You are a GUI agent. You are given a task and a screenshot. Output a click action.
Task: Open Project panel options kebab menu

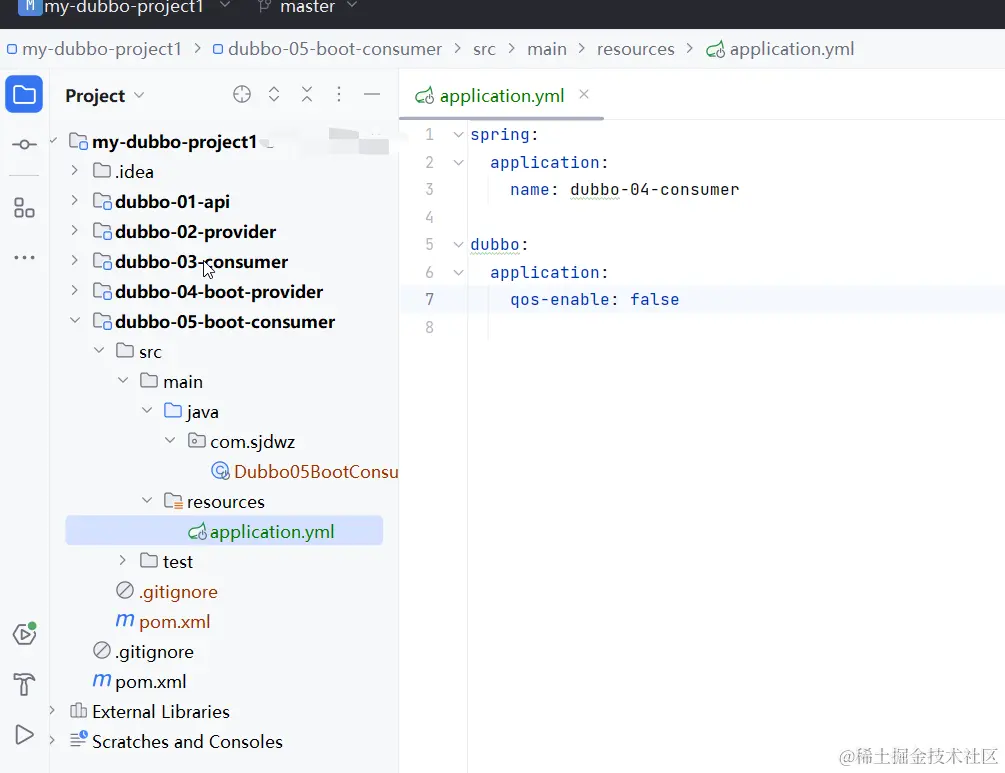339,94
